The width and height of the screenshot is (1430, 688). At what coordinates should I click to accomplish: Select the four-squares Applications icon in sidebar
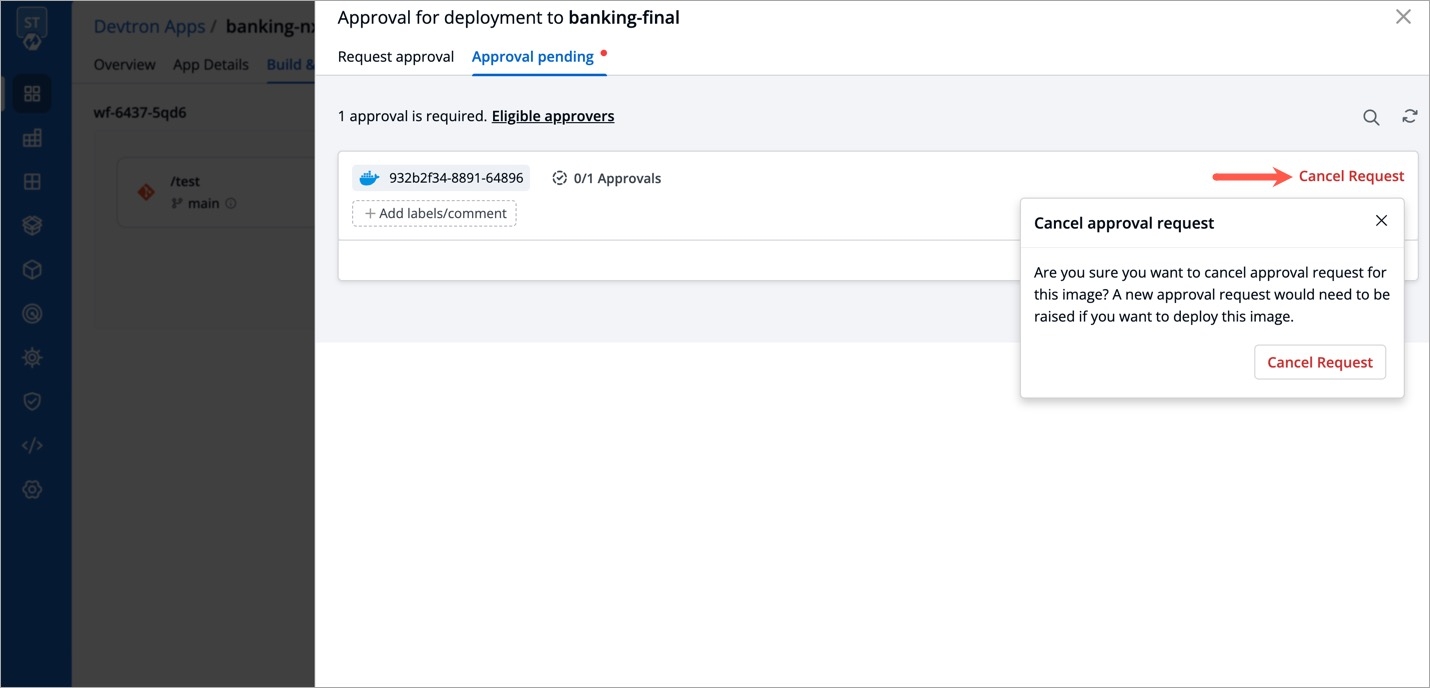point(32,94)
